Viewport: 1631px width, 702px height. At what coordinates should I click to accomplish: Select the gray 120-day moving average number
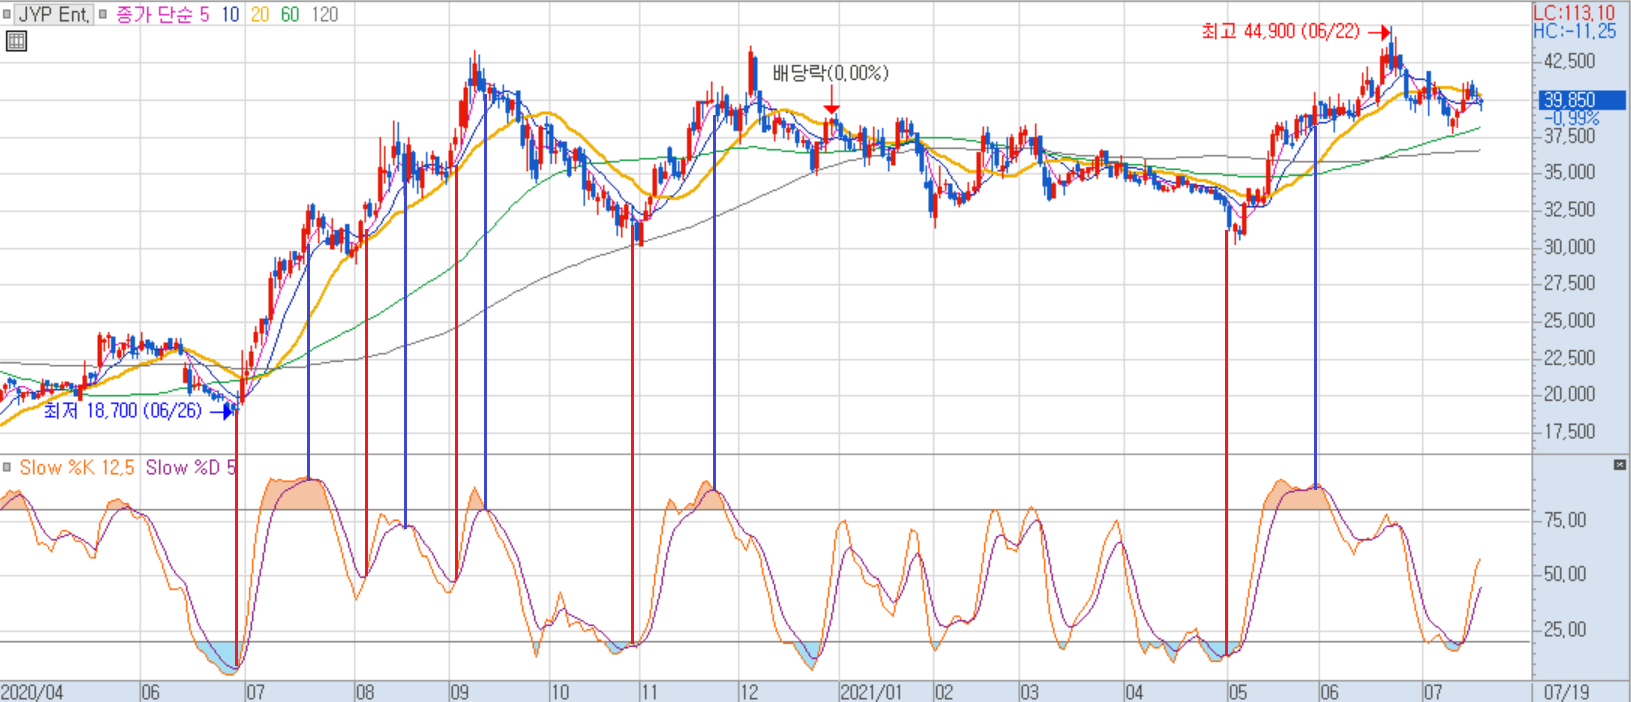coord(324,15)
